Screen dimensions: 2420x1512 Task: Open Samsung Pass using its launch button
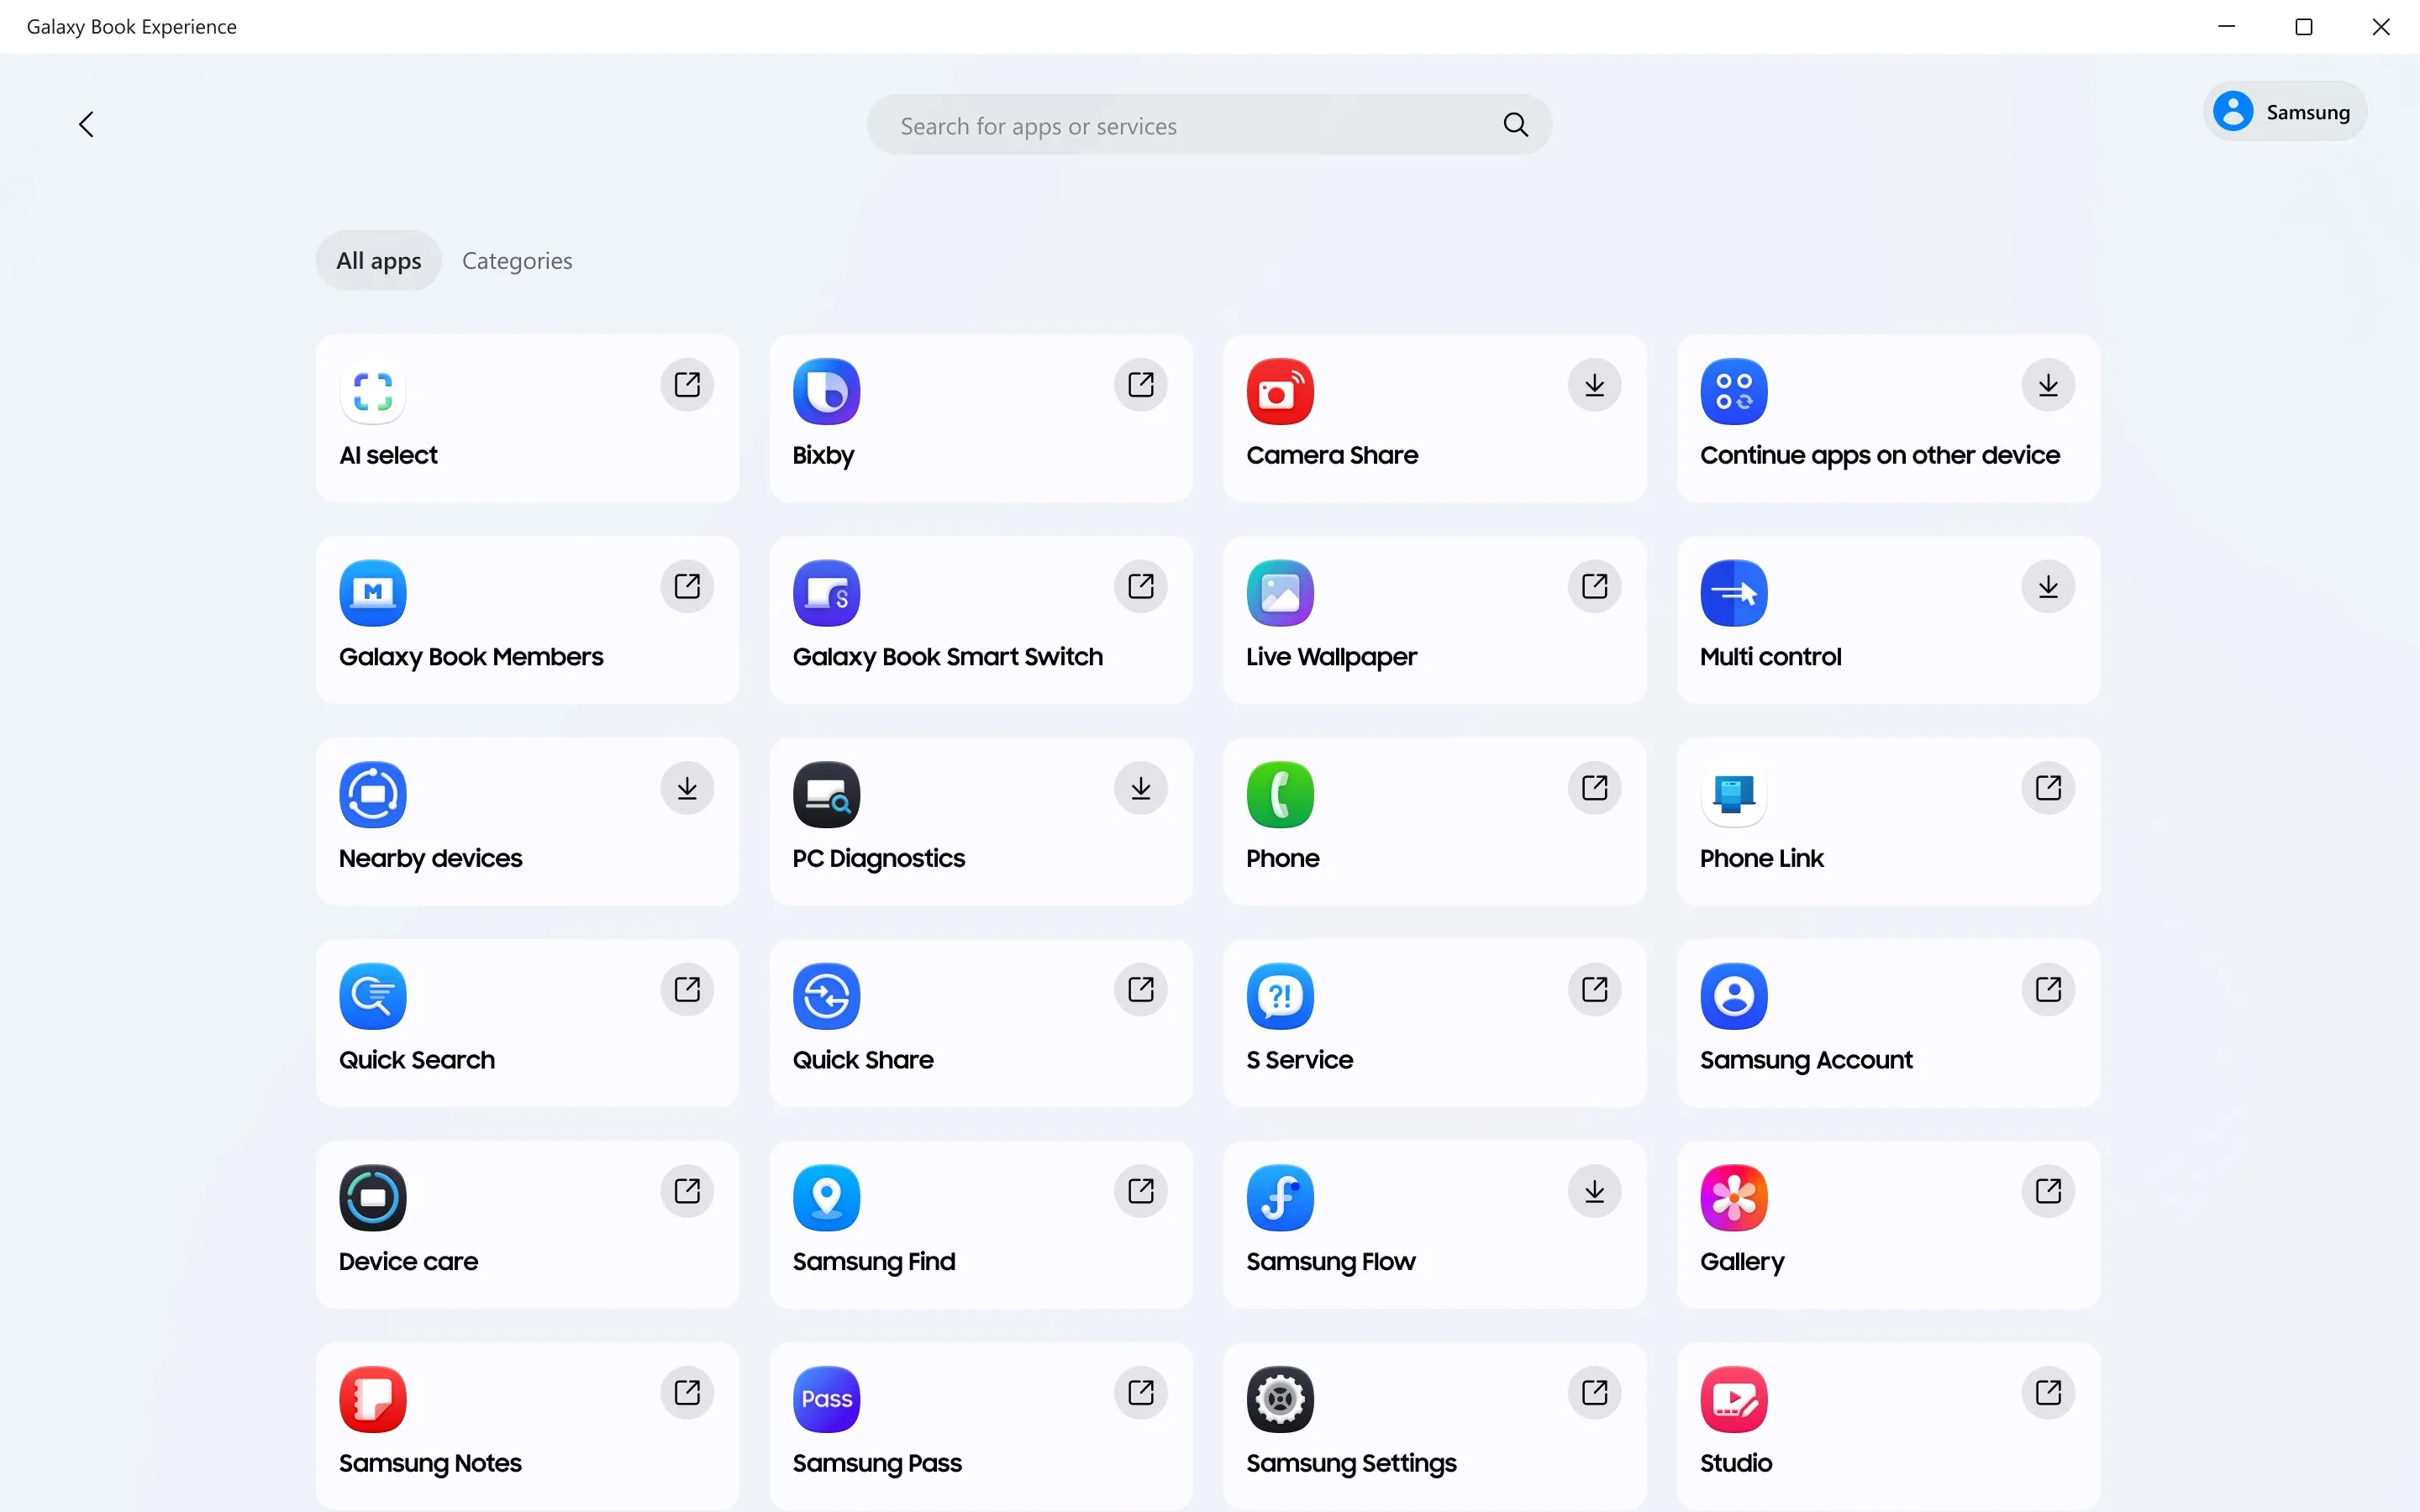tap(1141, 1392)
